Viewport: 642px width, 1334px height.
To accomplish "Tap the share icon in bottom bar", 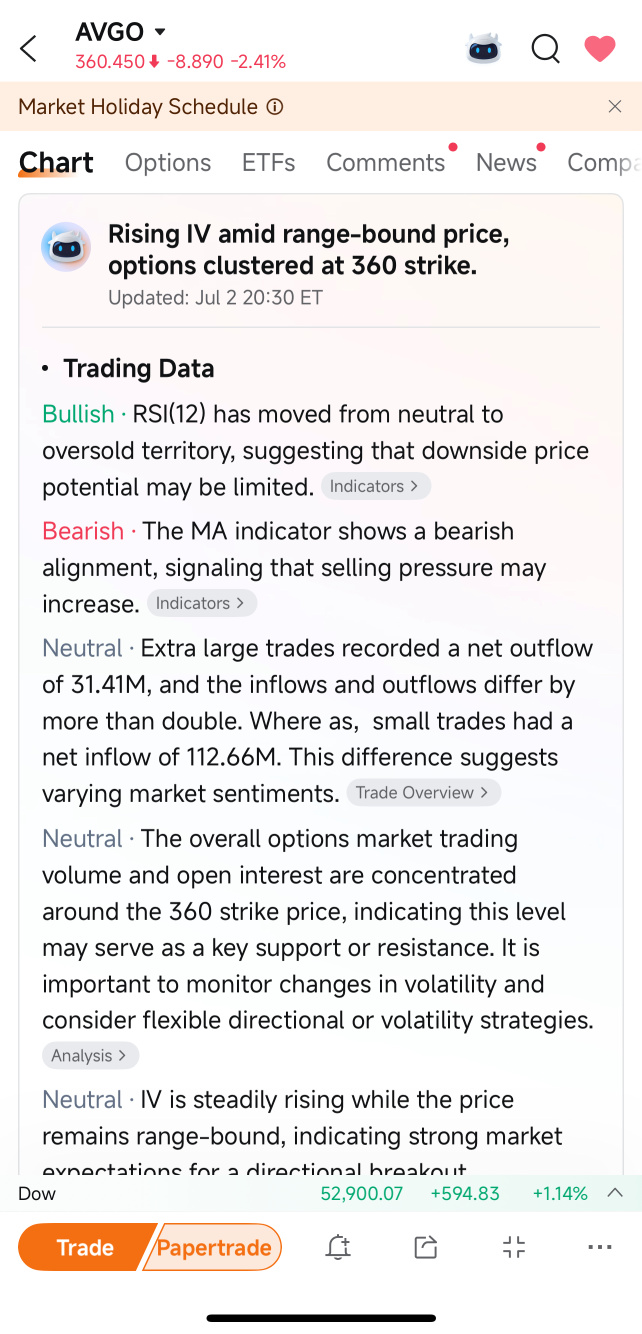I will coord(426,1247).
